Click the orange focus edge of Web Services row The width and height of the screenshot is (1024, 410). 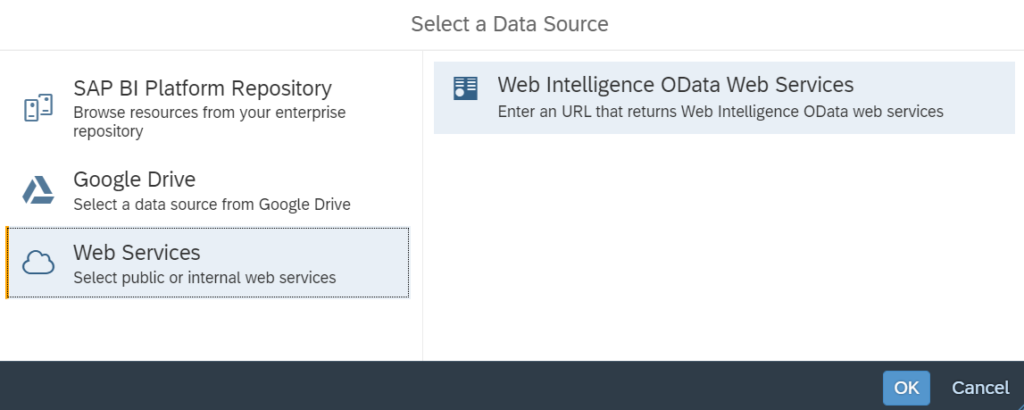point(7,262)
